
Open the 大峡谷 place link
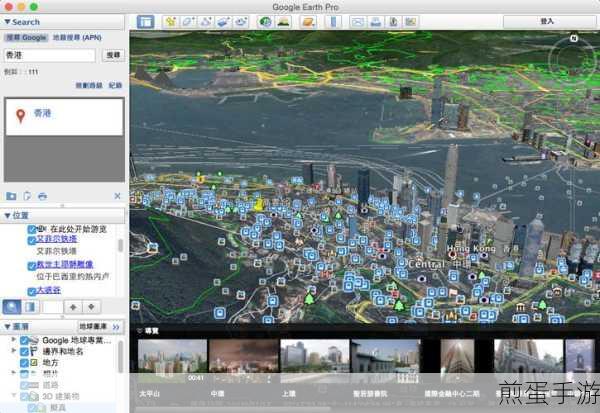pos(49,290)
